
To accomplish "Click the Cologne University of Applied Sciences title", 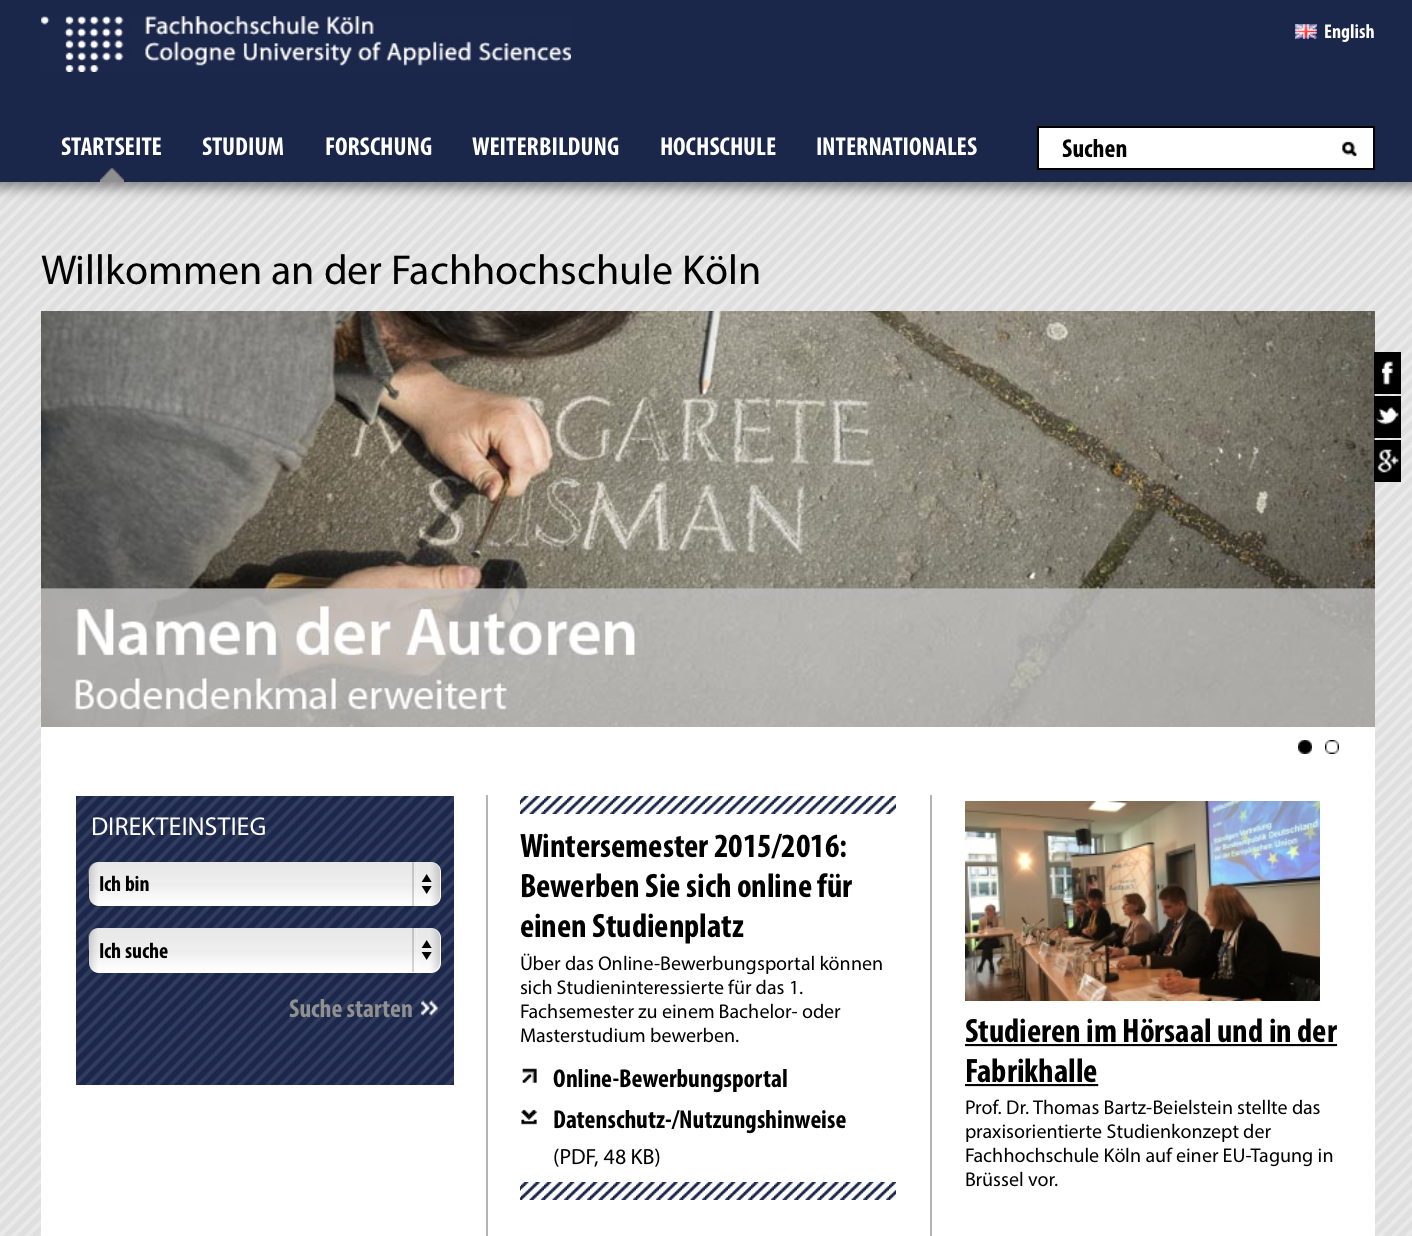I will [x=358, y=52].
